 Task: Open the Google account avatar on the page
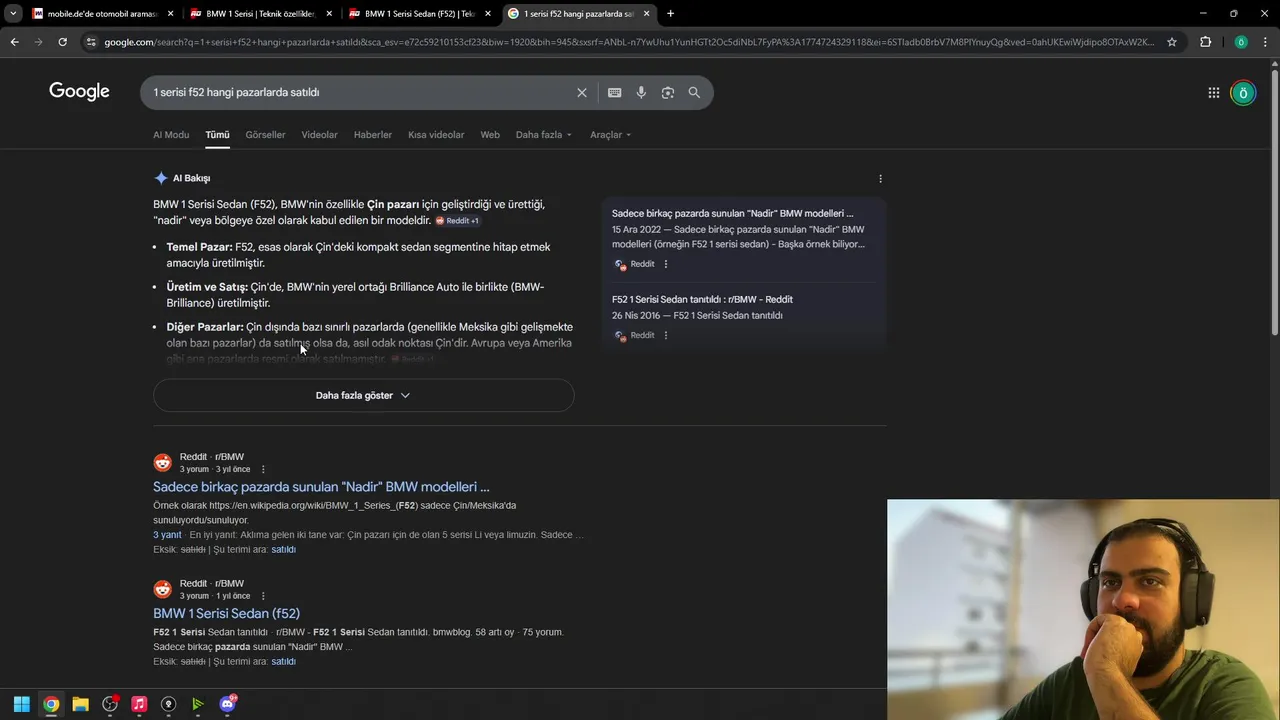(x=1243, y=93)
